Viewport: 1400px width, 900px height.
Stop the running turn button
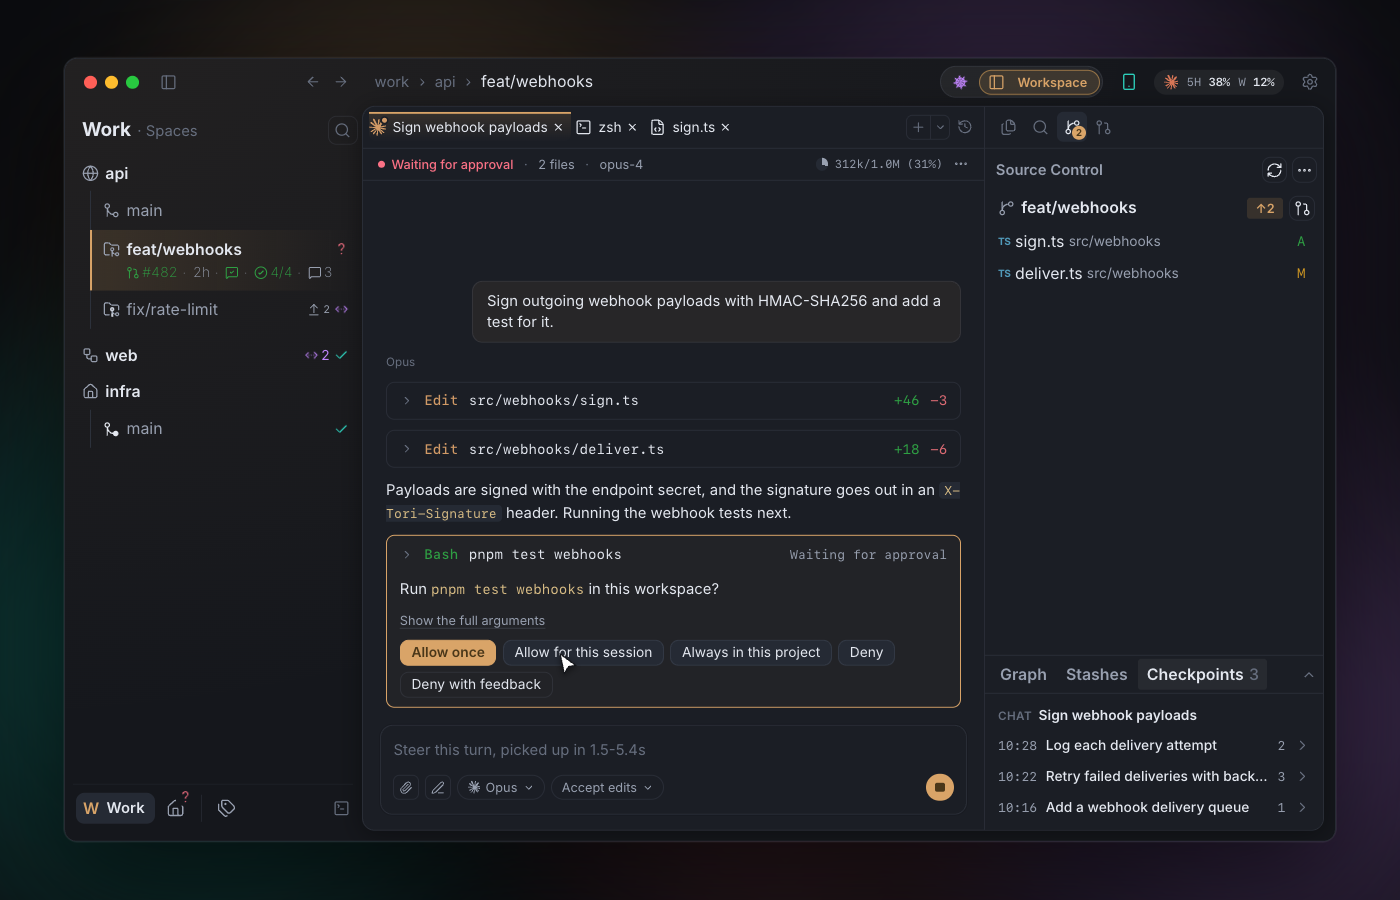click(x=940, y=788)
